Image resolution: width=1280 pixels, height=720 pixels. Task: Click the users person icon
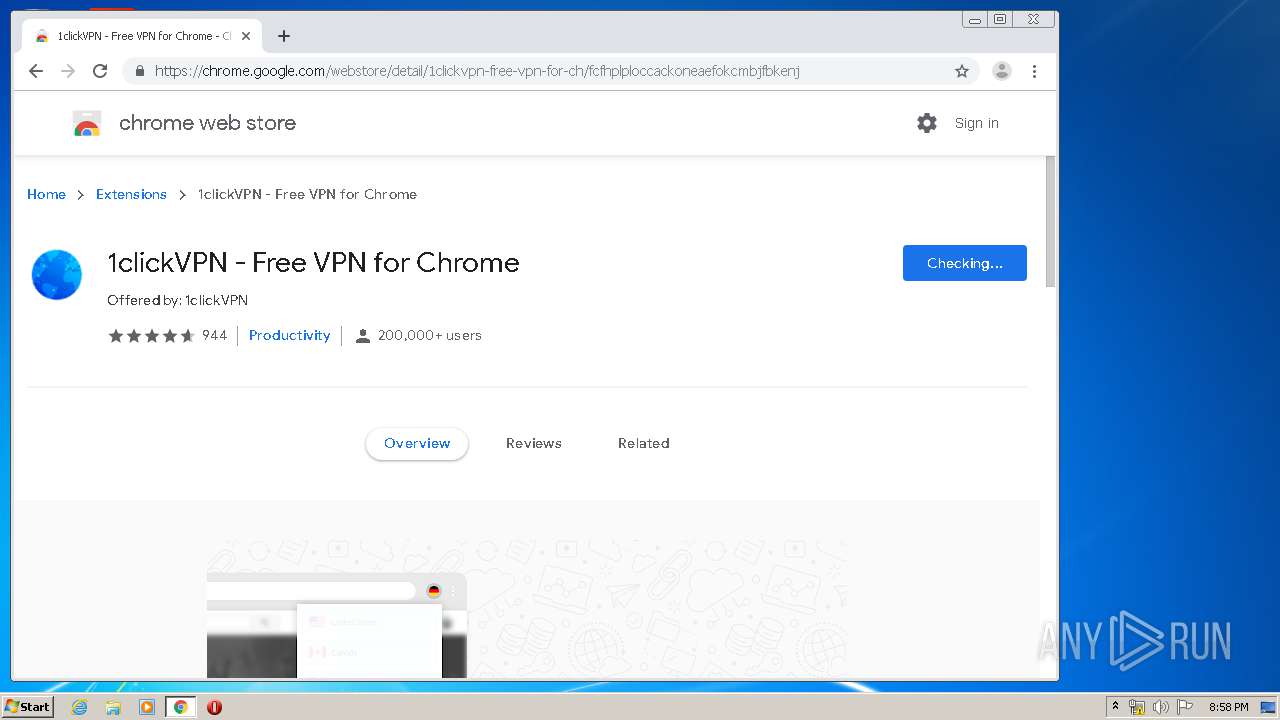[x=363, y=336]
